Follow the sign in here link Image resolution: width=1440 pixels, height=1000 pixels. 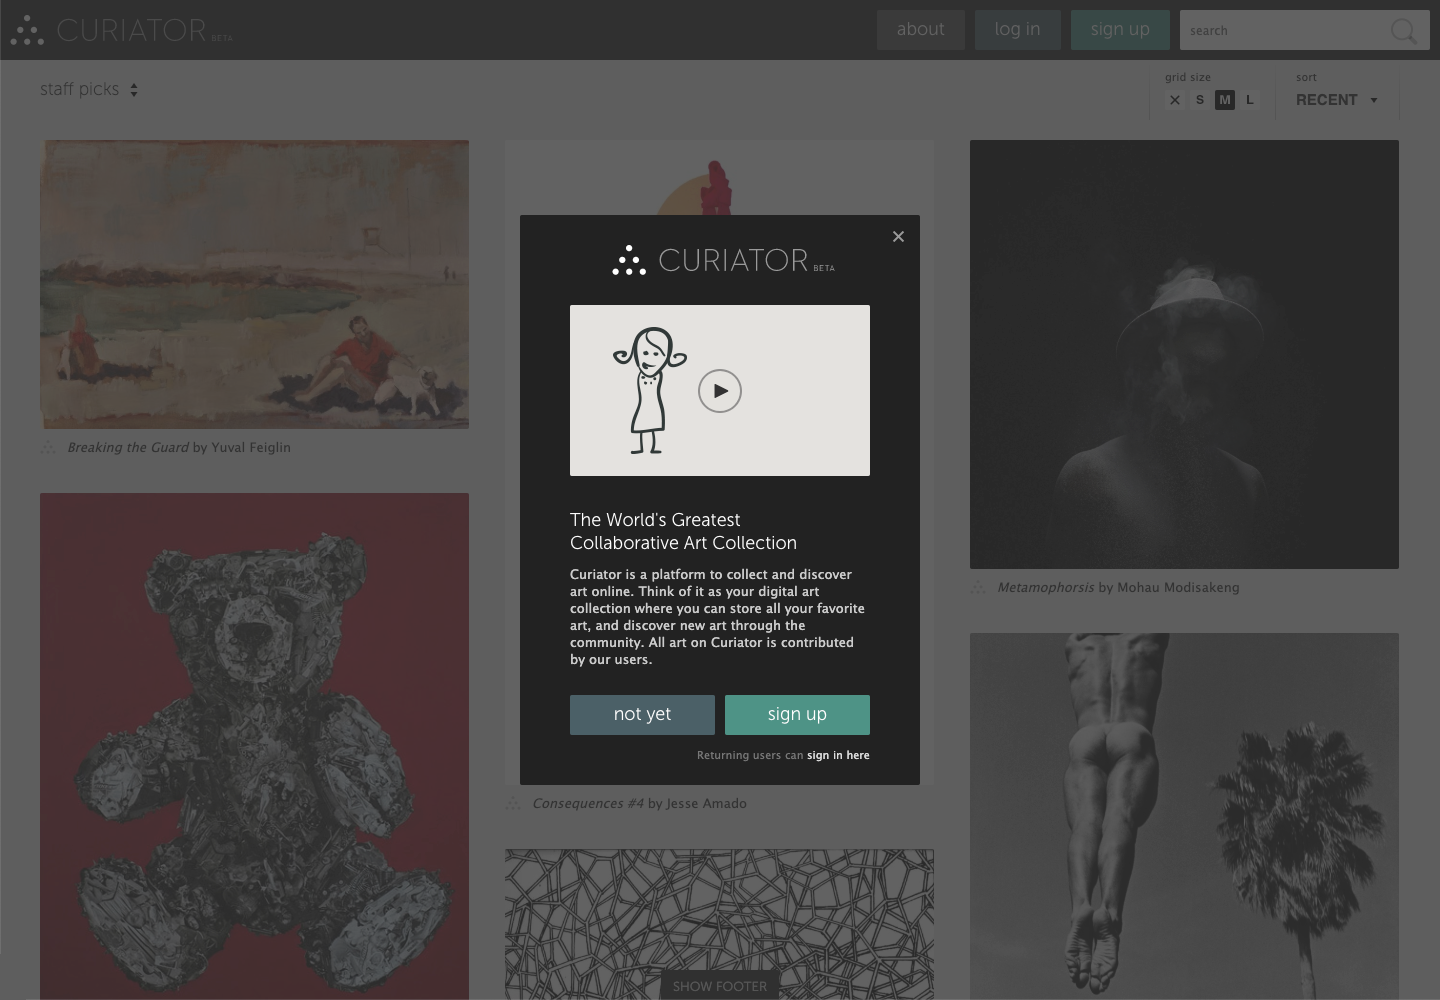(838, 755)
